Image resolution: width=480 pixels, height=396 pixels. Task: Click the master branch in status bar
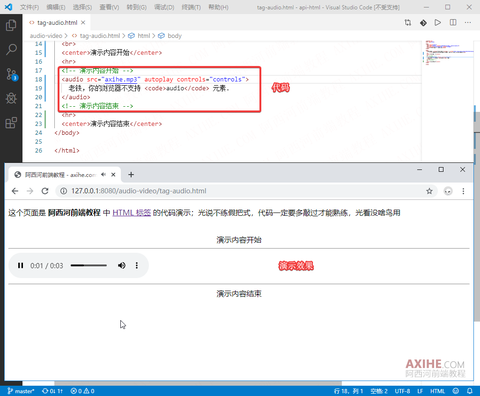pos(21,391)
